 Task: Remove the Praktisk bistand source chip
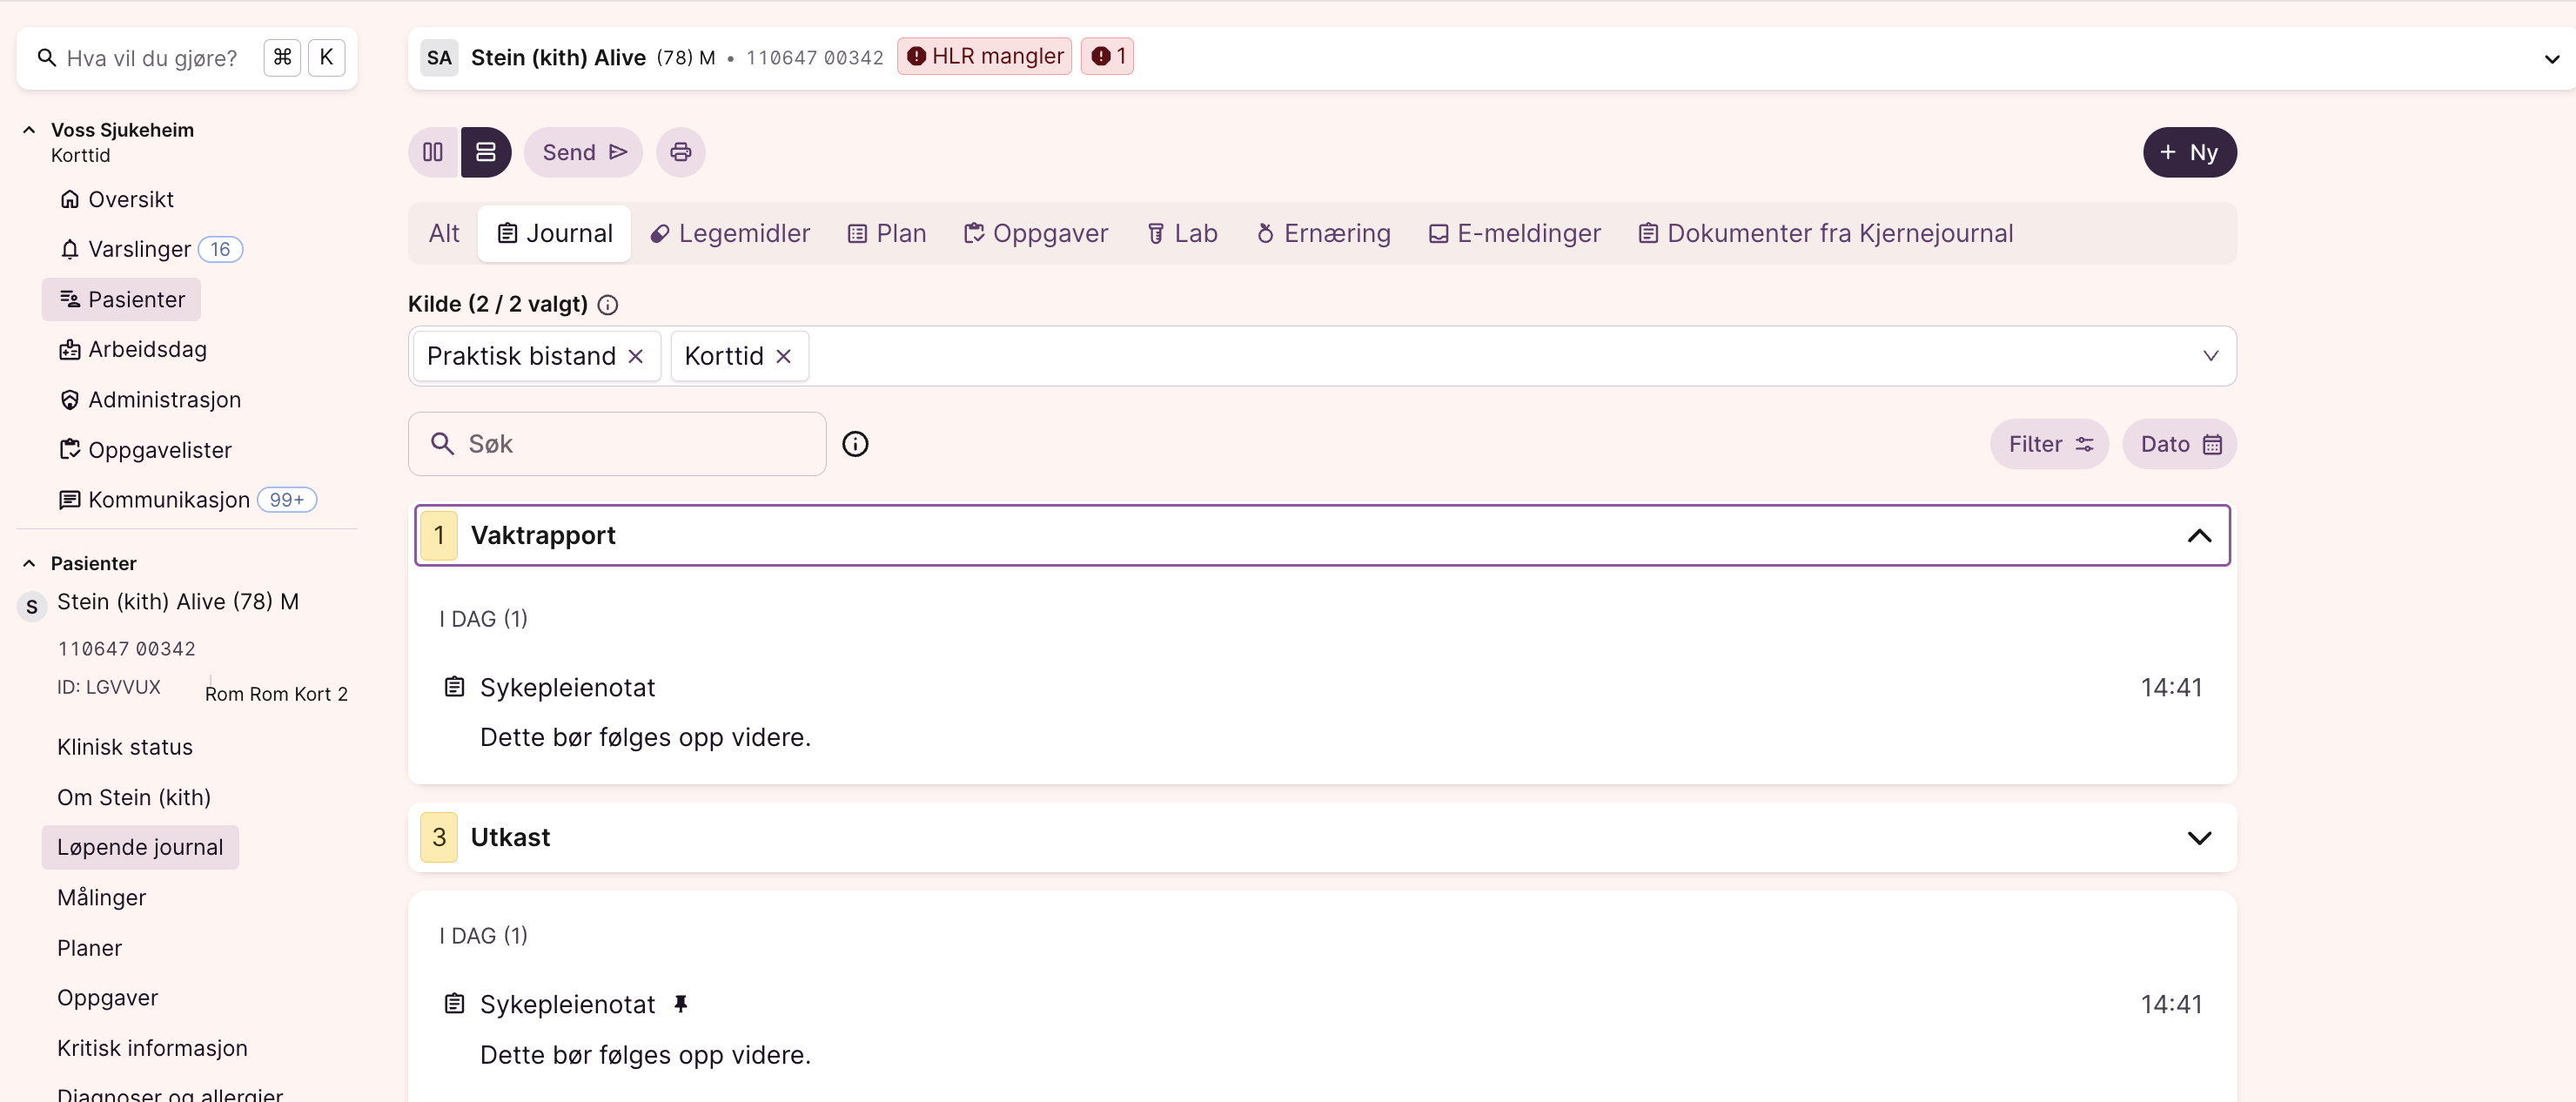click(635, 356)
